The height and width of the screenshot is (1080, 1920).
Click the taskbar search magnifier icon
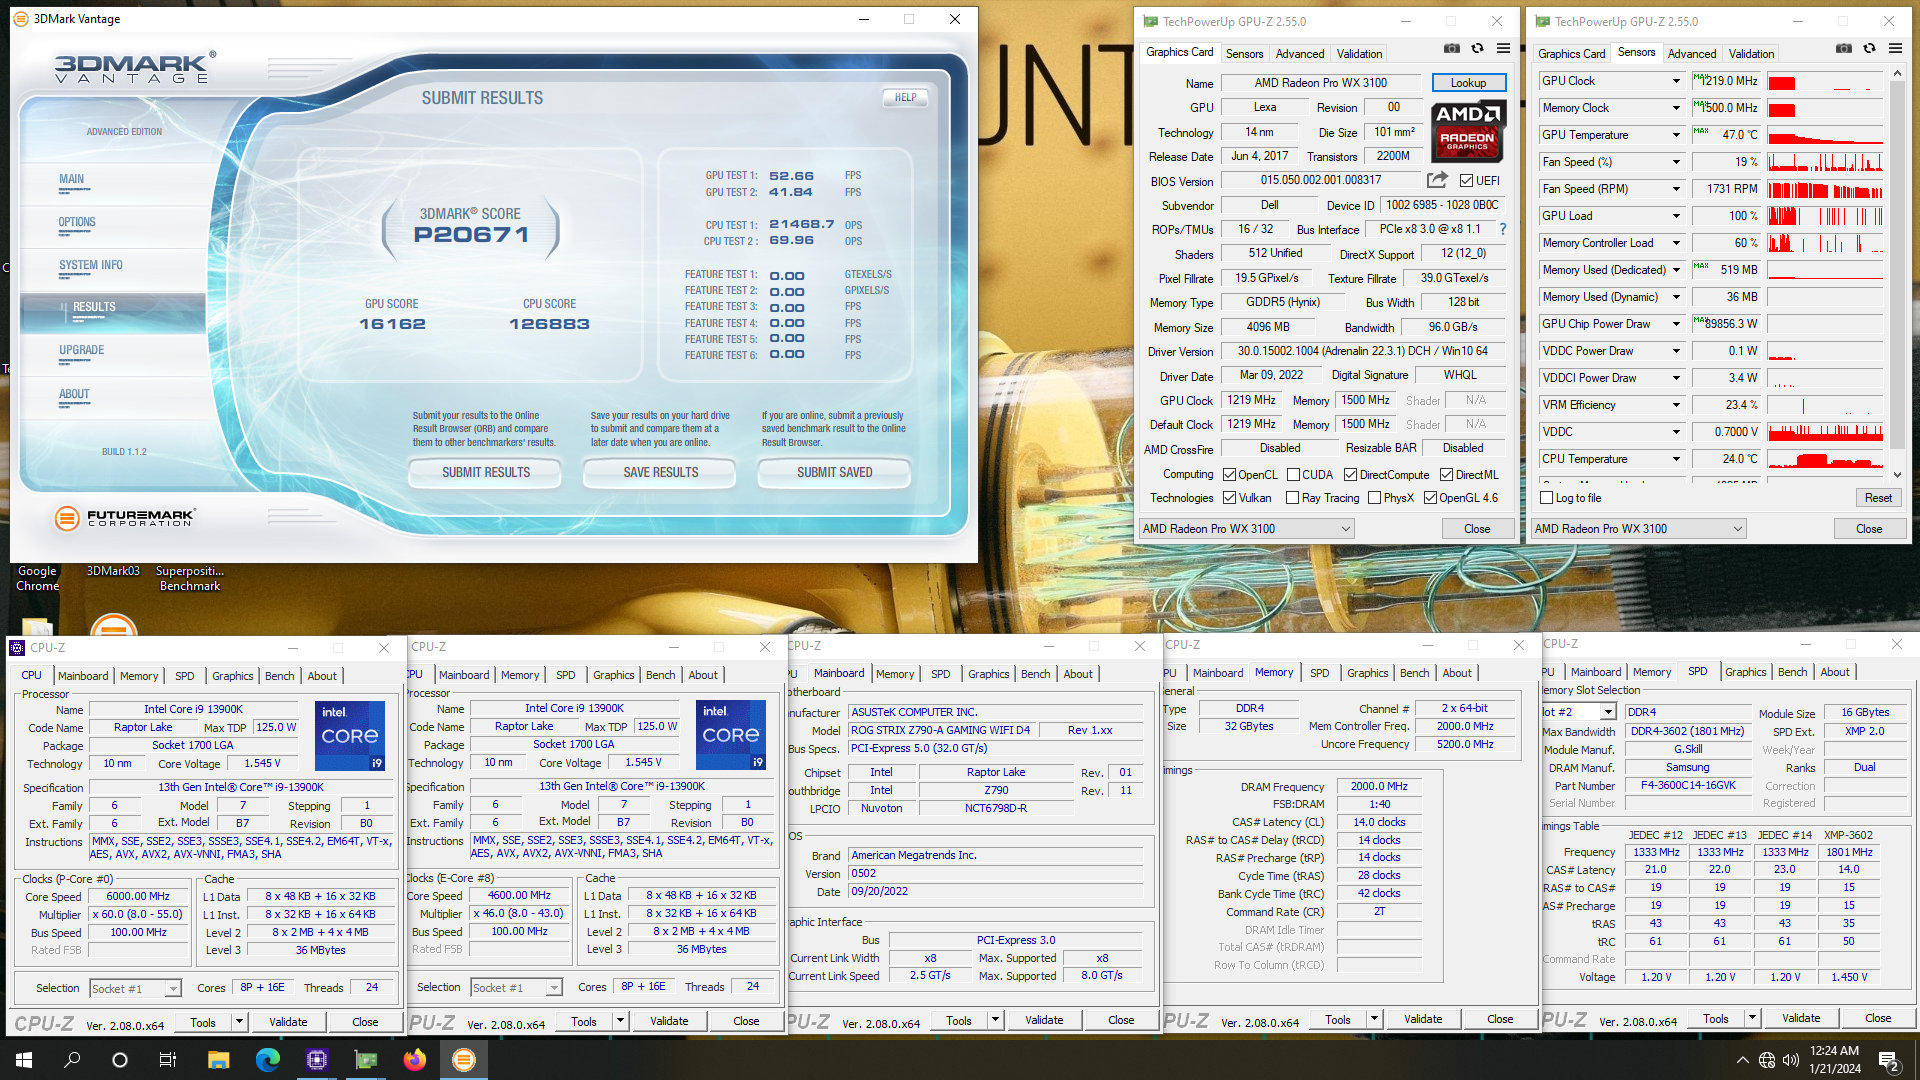pos(72,1060)
